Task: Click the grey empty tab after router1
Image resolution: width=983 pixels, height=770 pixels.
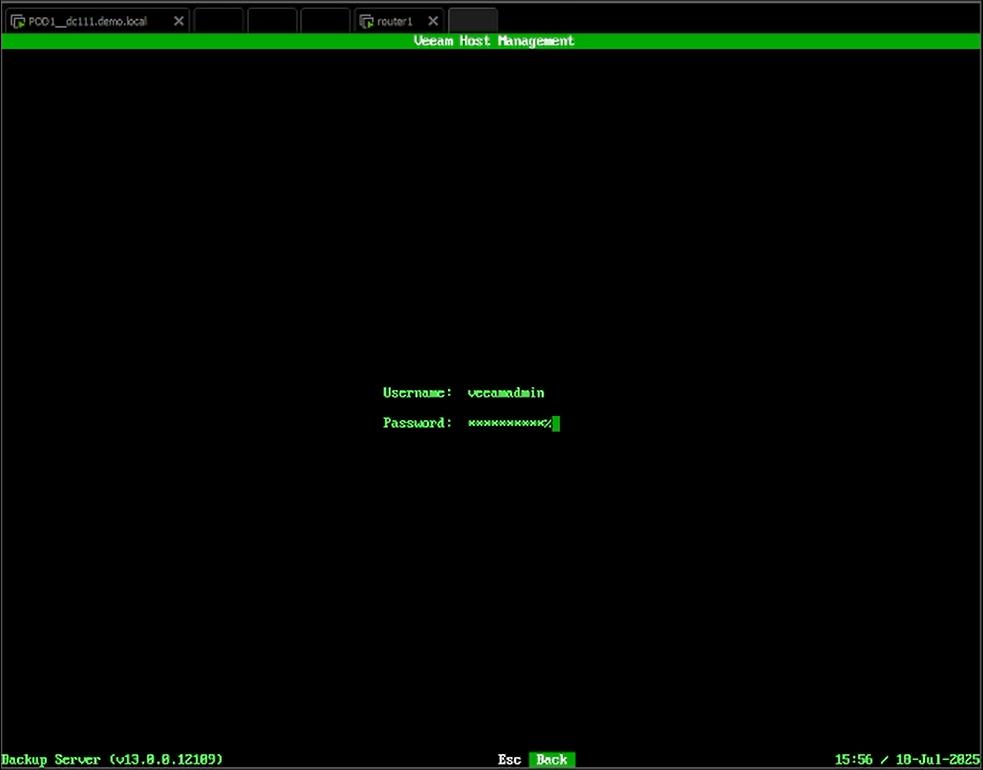Action: [x=473, y=21]
